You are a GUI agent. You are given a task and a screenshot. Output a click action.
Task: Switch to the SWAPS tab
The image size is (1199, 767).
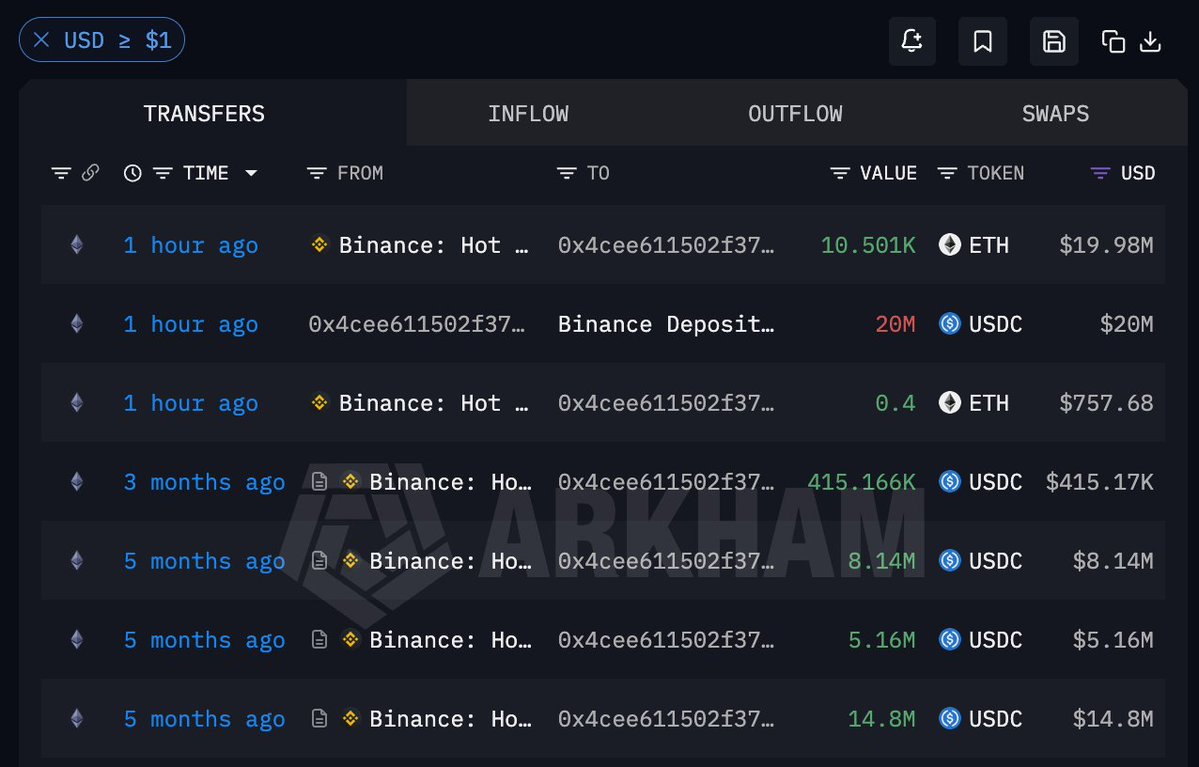(x=1055, y=113)
